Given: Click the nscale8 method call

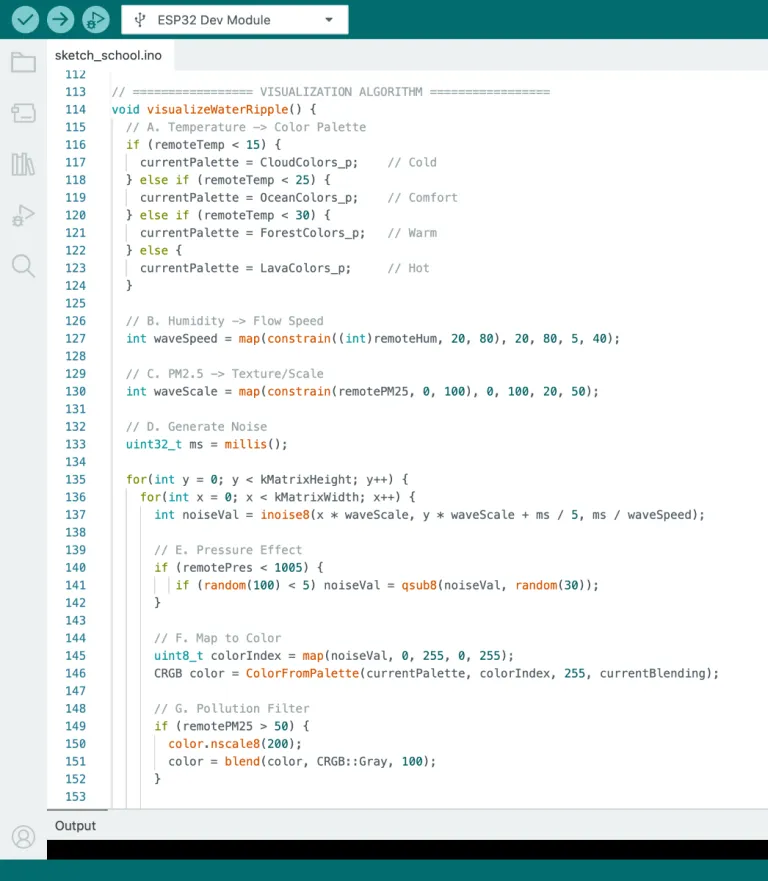Looking at the screenshot, I should click(x=235, y=744).
